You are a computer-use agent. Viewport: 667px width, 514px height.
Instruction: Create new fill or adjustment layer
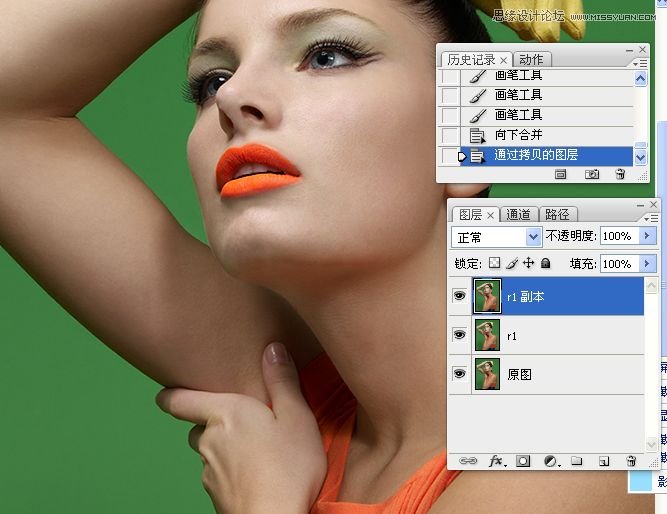point(551,461)
